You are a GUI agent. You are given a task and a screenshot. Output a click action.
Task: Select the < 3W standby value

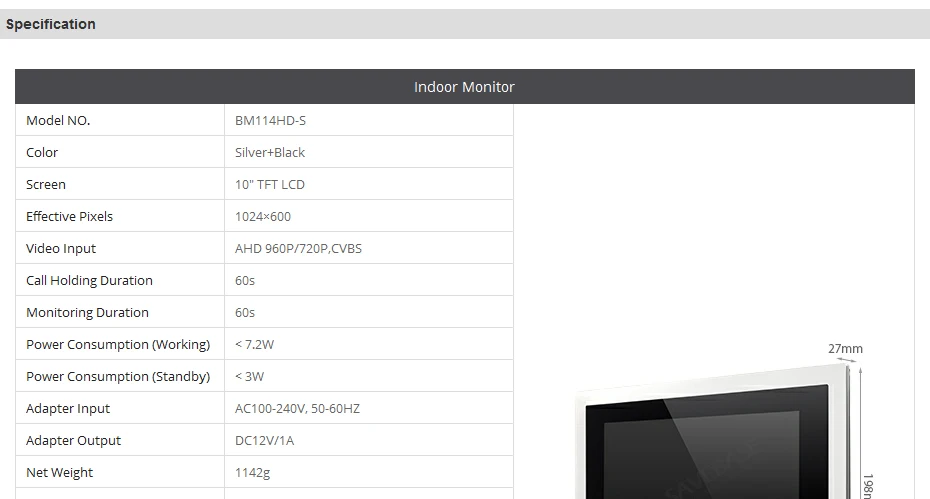250,377
